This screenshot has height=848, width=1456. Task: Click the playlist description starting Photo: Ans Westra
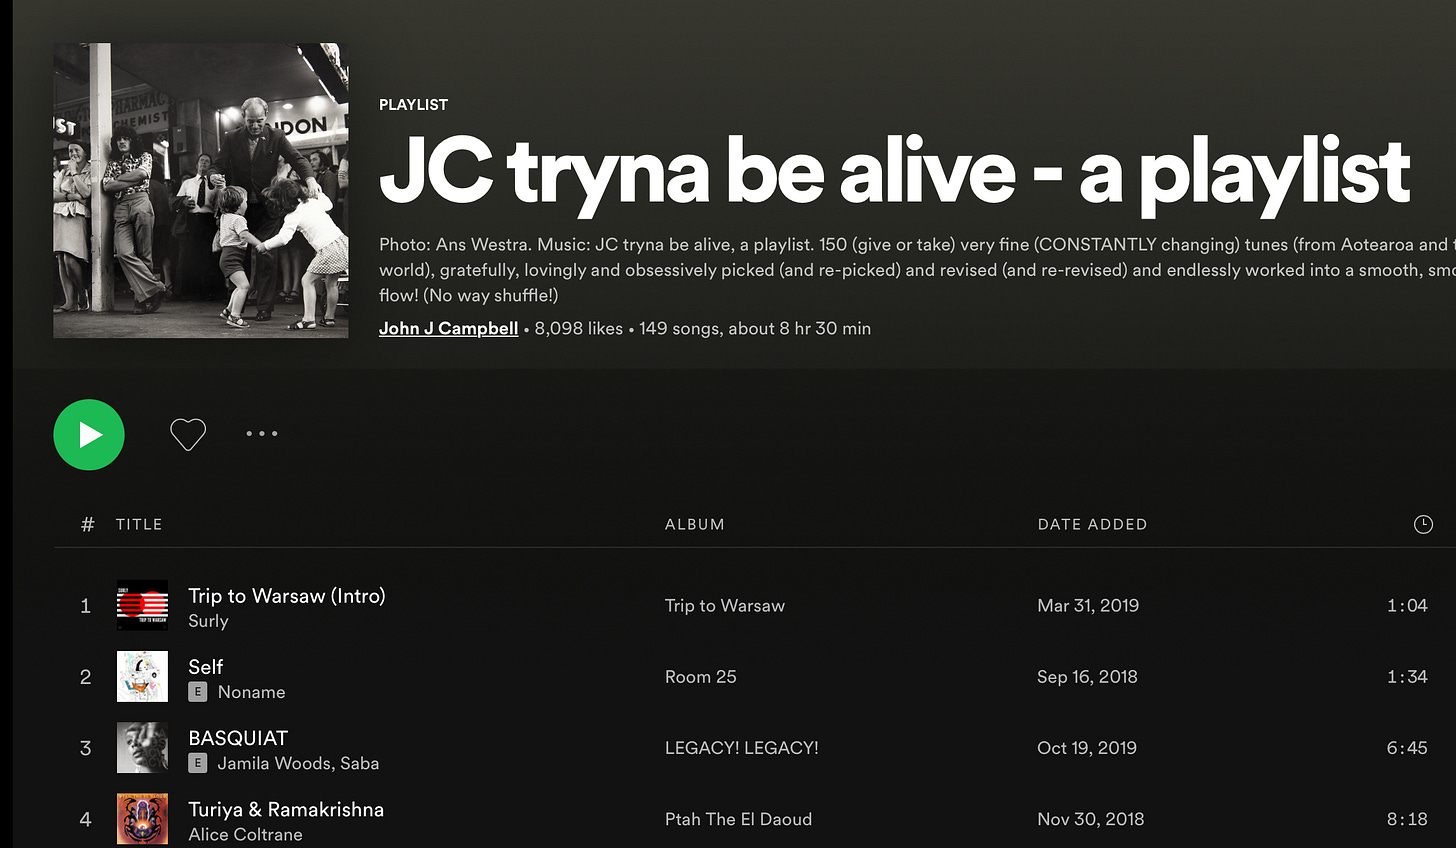click(x=917, y=270)
